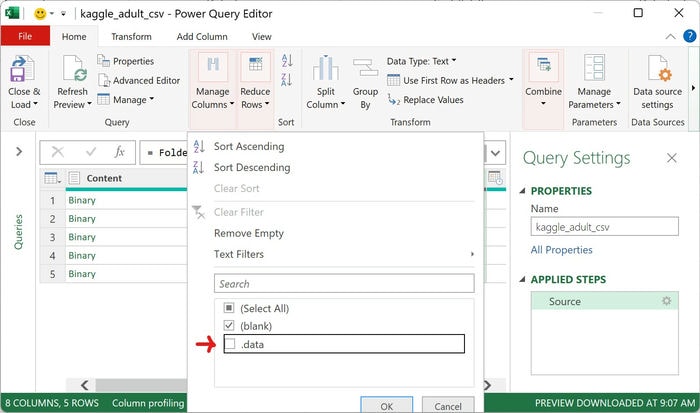
Task: Choose Remove Empty in the filter menu
Action: point(249,233)
